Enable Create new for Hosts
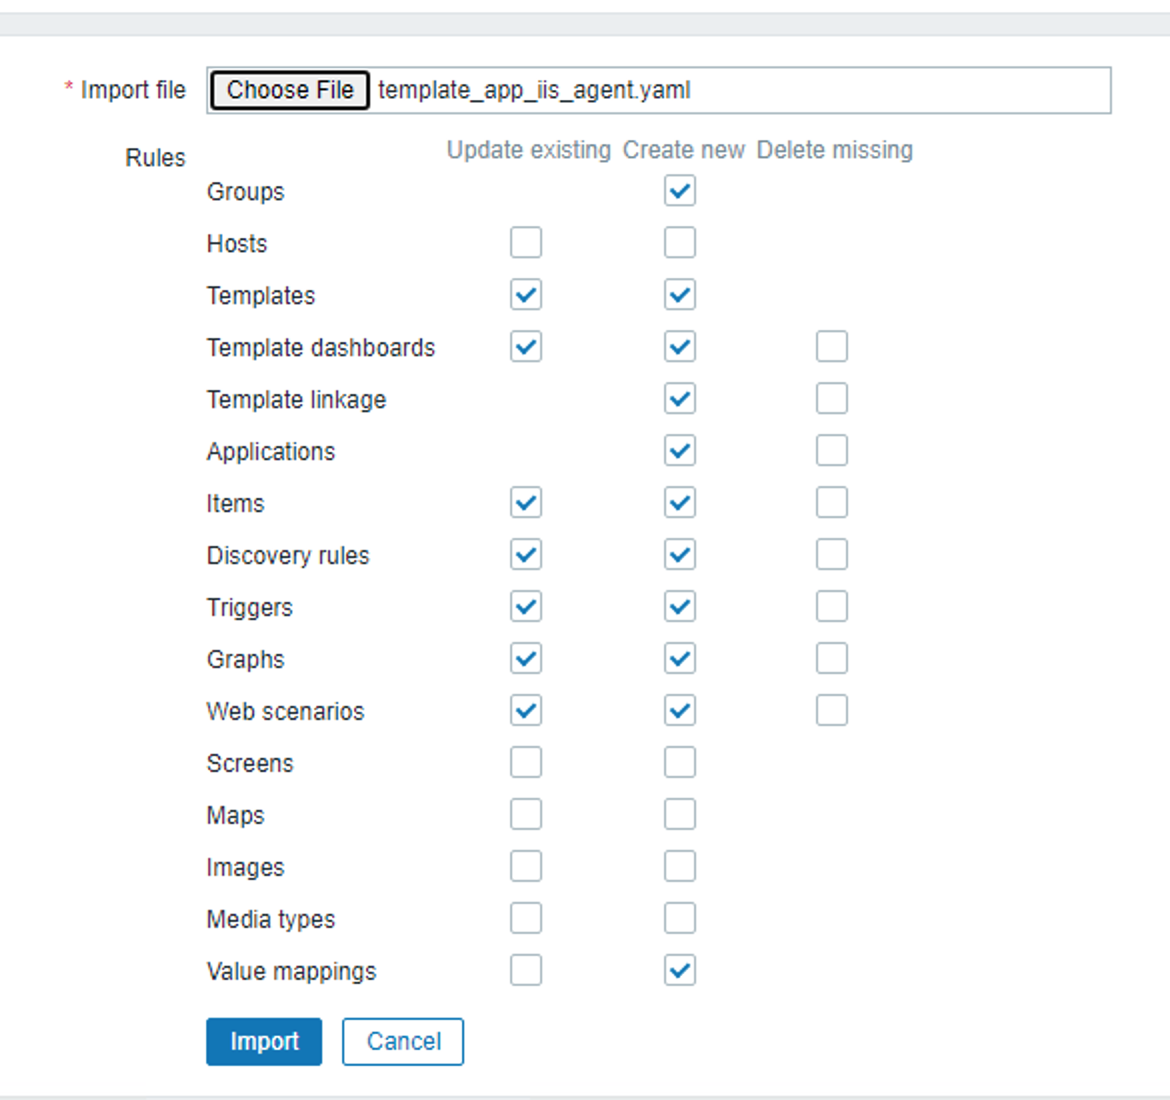Viewport: 1170px width, 1100px height. [680, 243]
